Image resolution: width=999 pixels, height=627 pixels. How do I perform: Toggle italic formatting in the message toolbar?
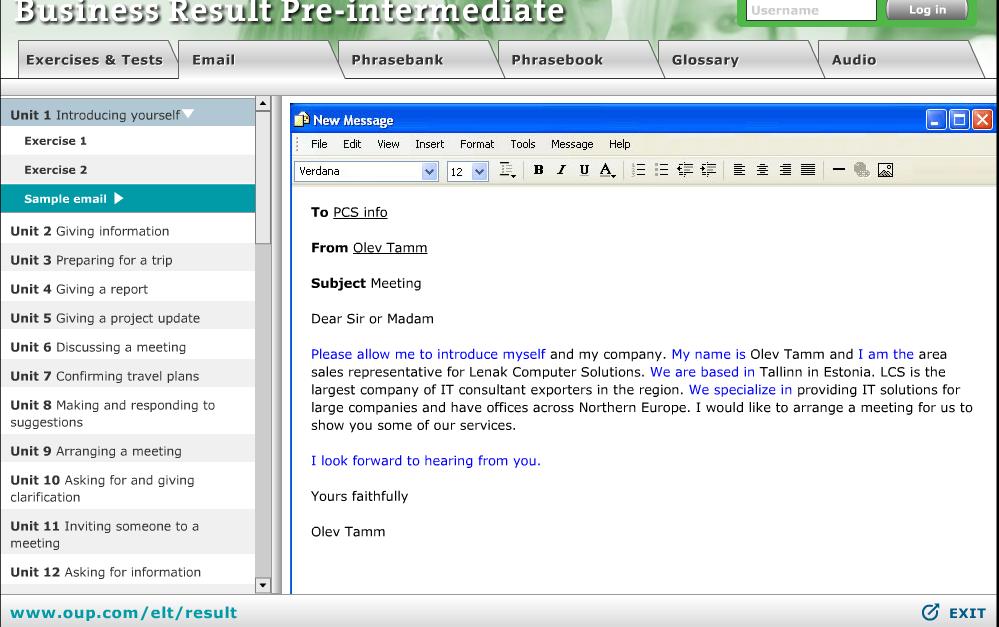[561, 170]
